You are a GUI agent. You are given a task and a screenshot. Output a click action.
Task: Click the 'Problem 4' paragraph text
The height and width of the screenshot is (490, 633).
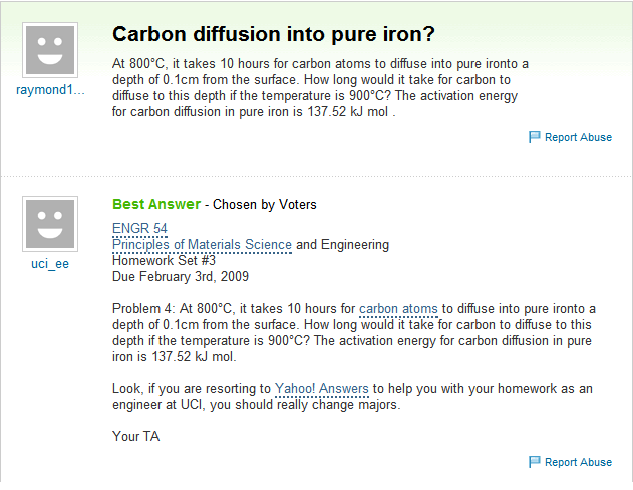(354, 333)
